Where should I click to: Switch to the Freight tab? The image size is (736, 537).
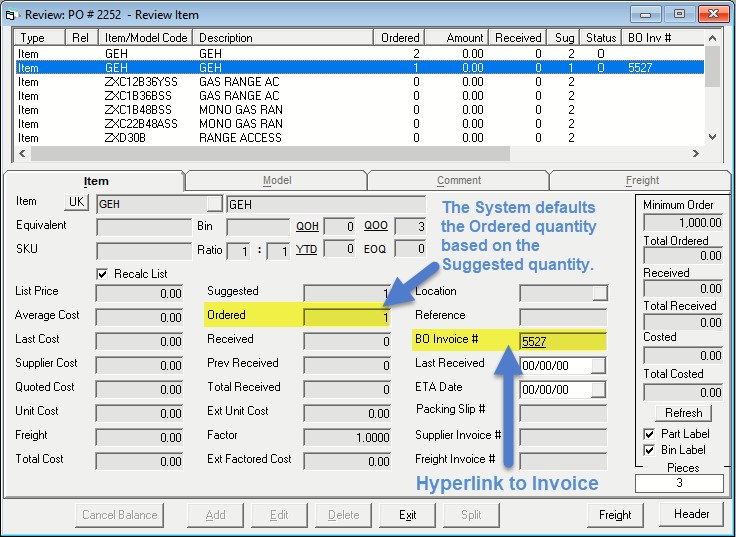pyautogui.click(x=642, y=181)
